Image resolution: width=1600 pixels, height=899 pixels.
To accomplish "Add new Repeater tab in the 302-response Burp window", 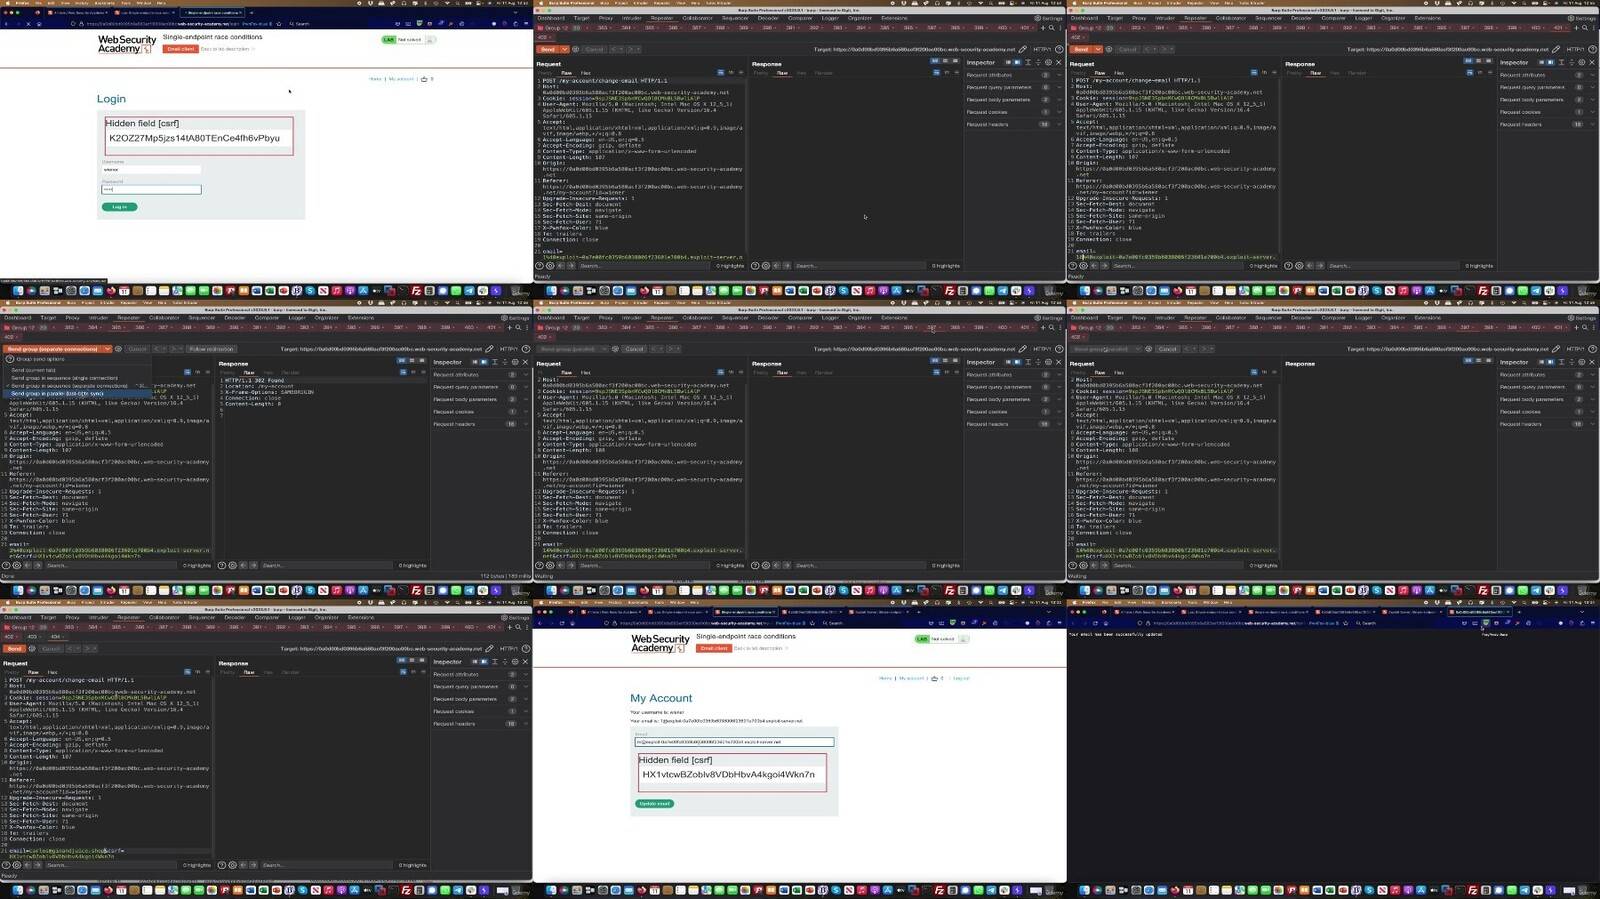I will [x=509, y=327].
